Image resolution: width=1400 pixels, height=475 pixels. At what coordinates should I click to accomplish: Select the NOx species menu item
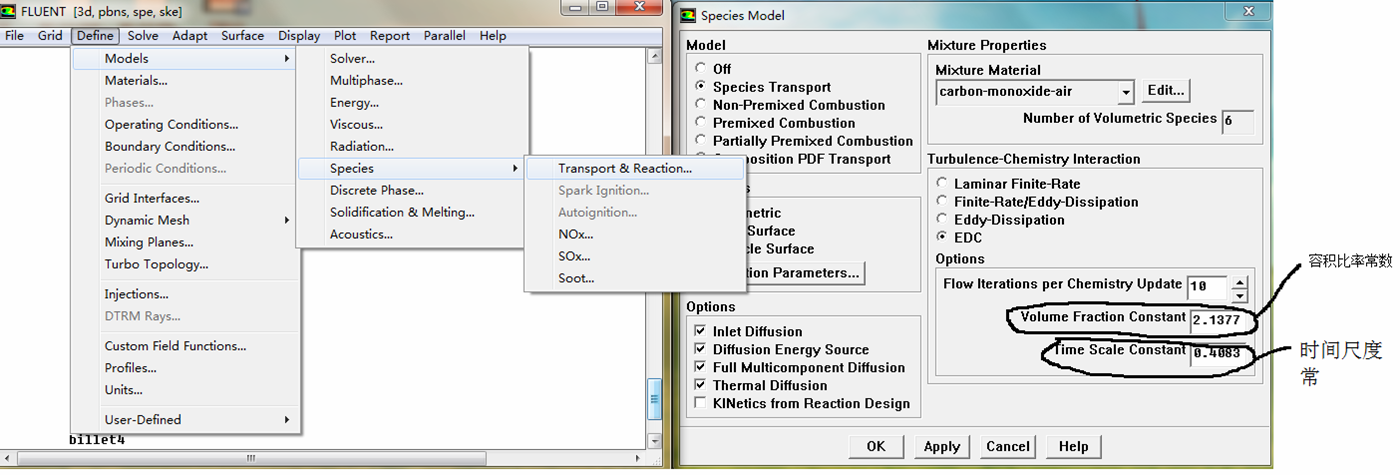point(575,235)
